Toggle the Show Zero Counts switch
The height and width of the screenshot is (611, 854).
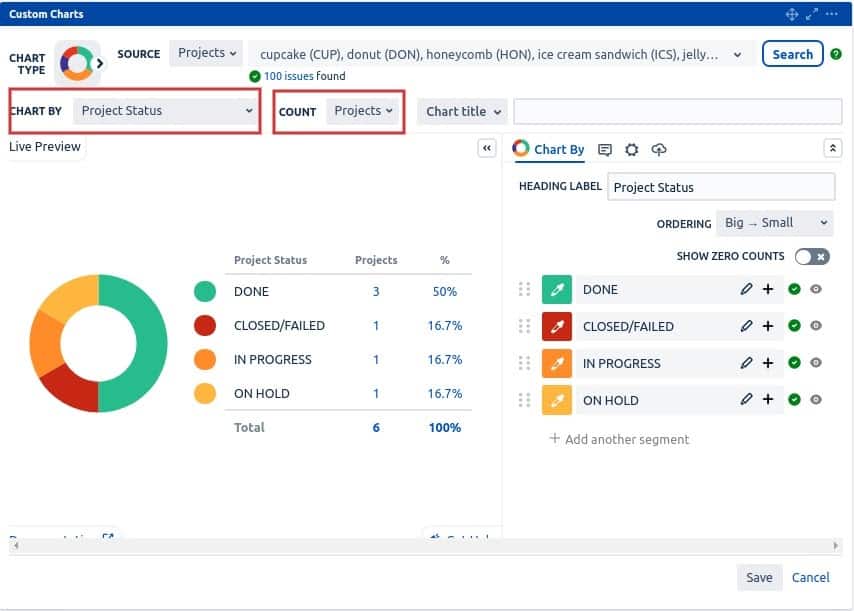coord(811,257)
